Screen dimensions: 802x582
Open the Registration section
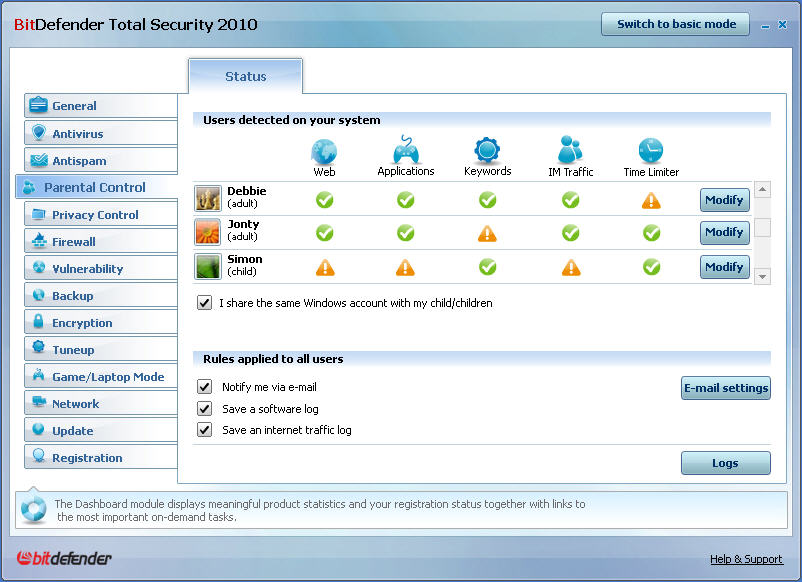101,458
